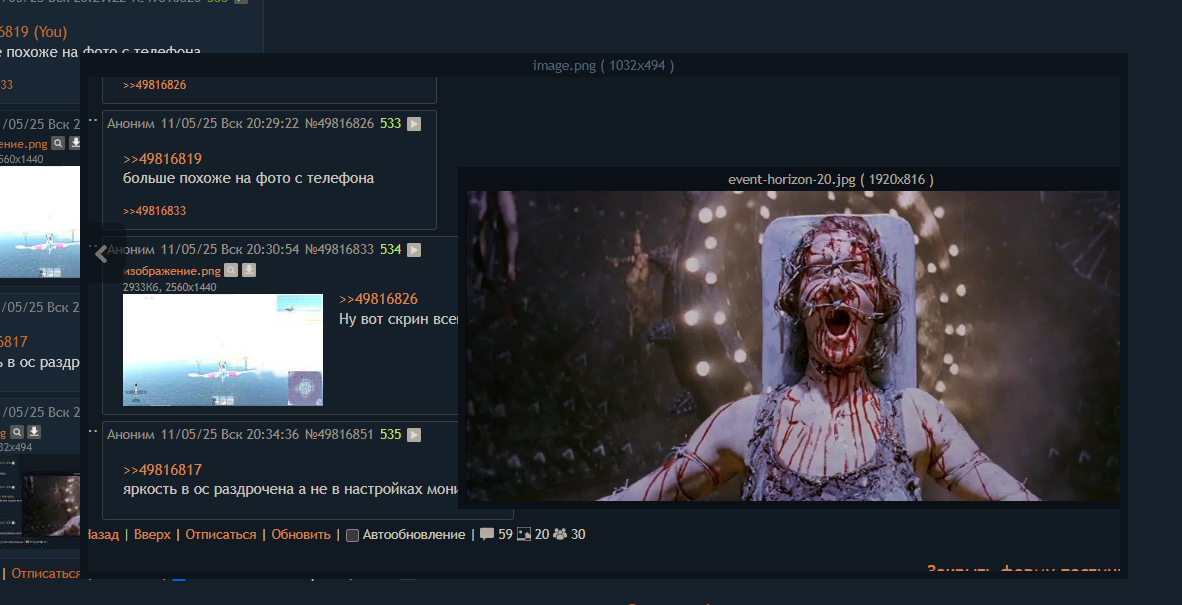
Task: Click the people icon before count 30
Action: [x=560, y=534]
